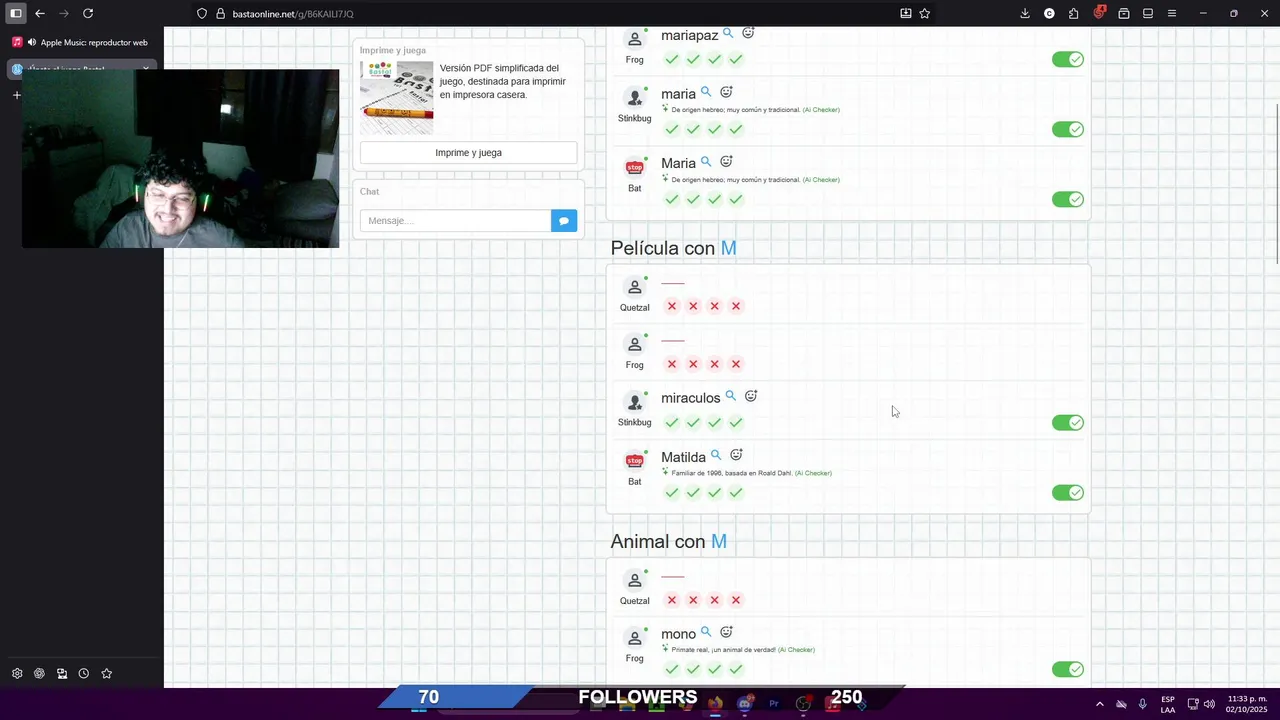Toggle approval switch for mariapaz
Image resolution: width=1280 pixels, height=720 pixels.
point(1068,59)
